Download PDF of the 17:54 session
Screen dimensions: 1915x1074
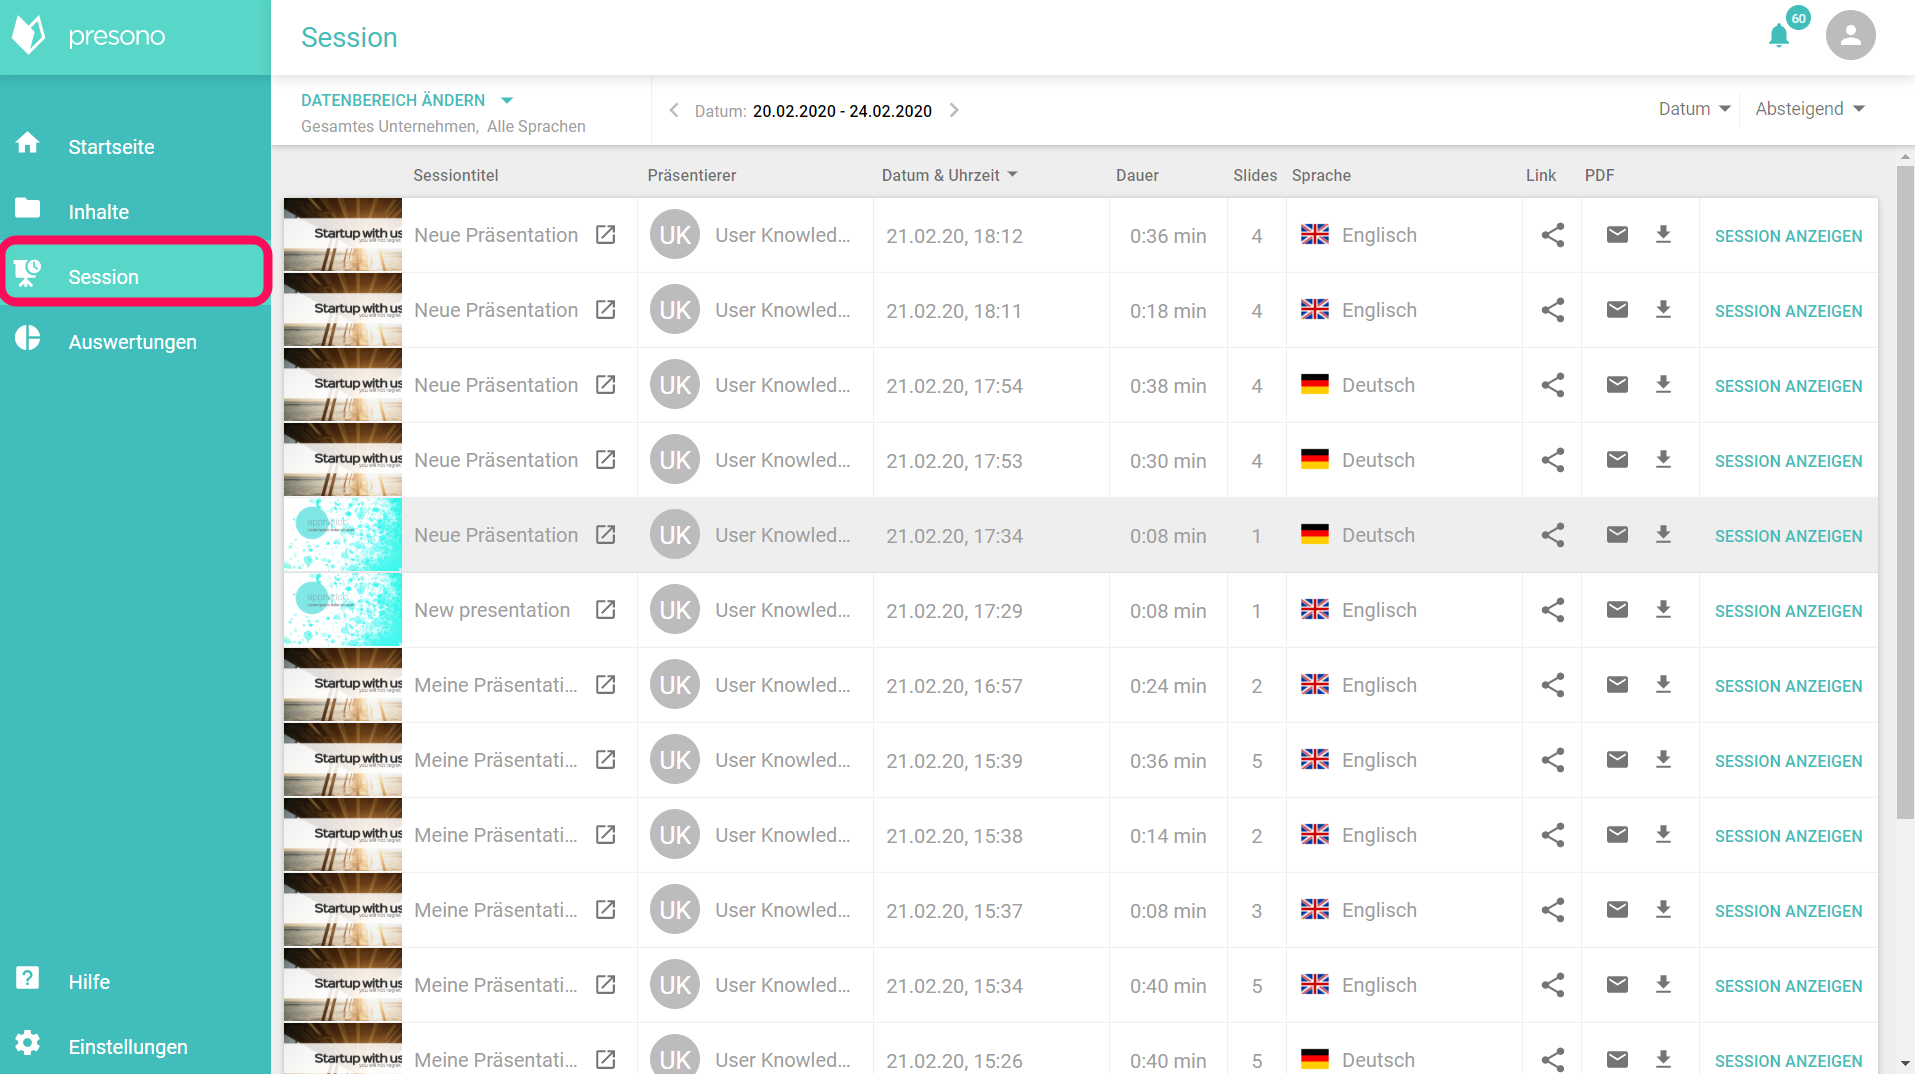1663,385
